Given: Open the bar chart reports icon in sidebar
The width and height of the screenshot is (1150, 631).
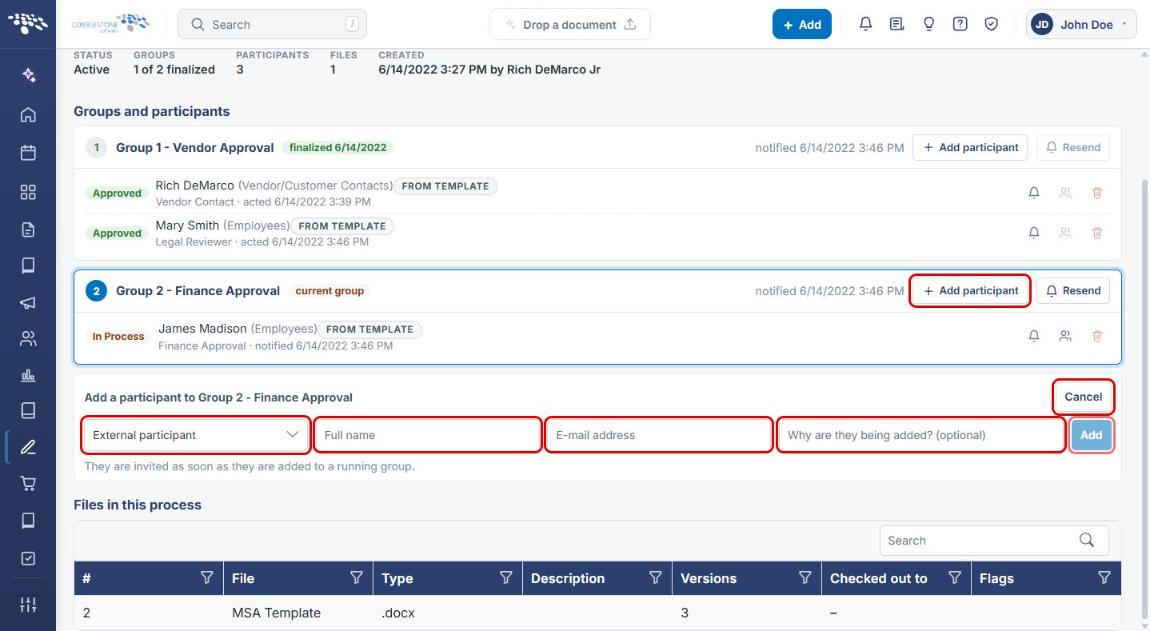Looking at the screenshot, I should [28, 376].
